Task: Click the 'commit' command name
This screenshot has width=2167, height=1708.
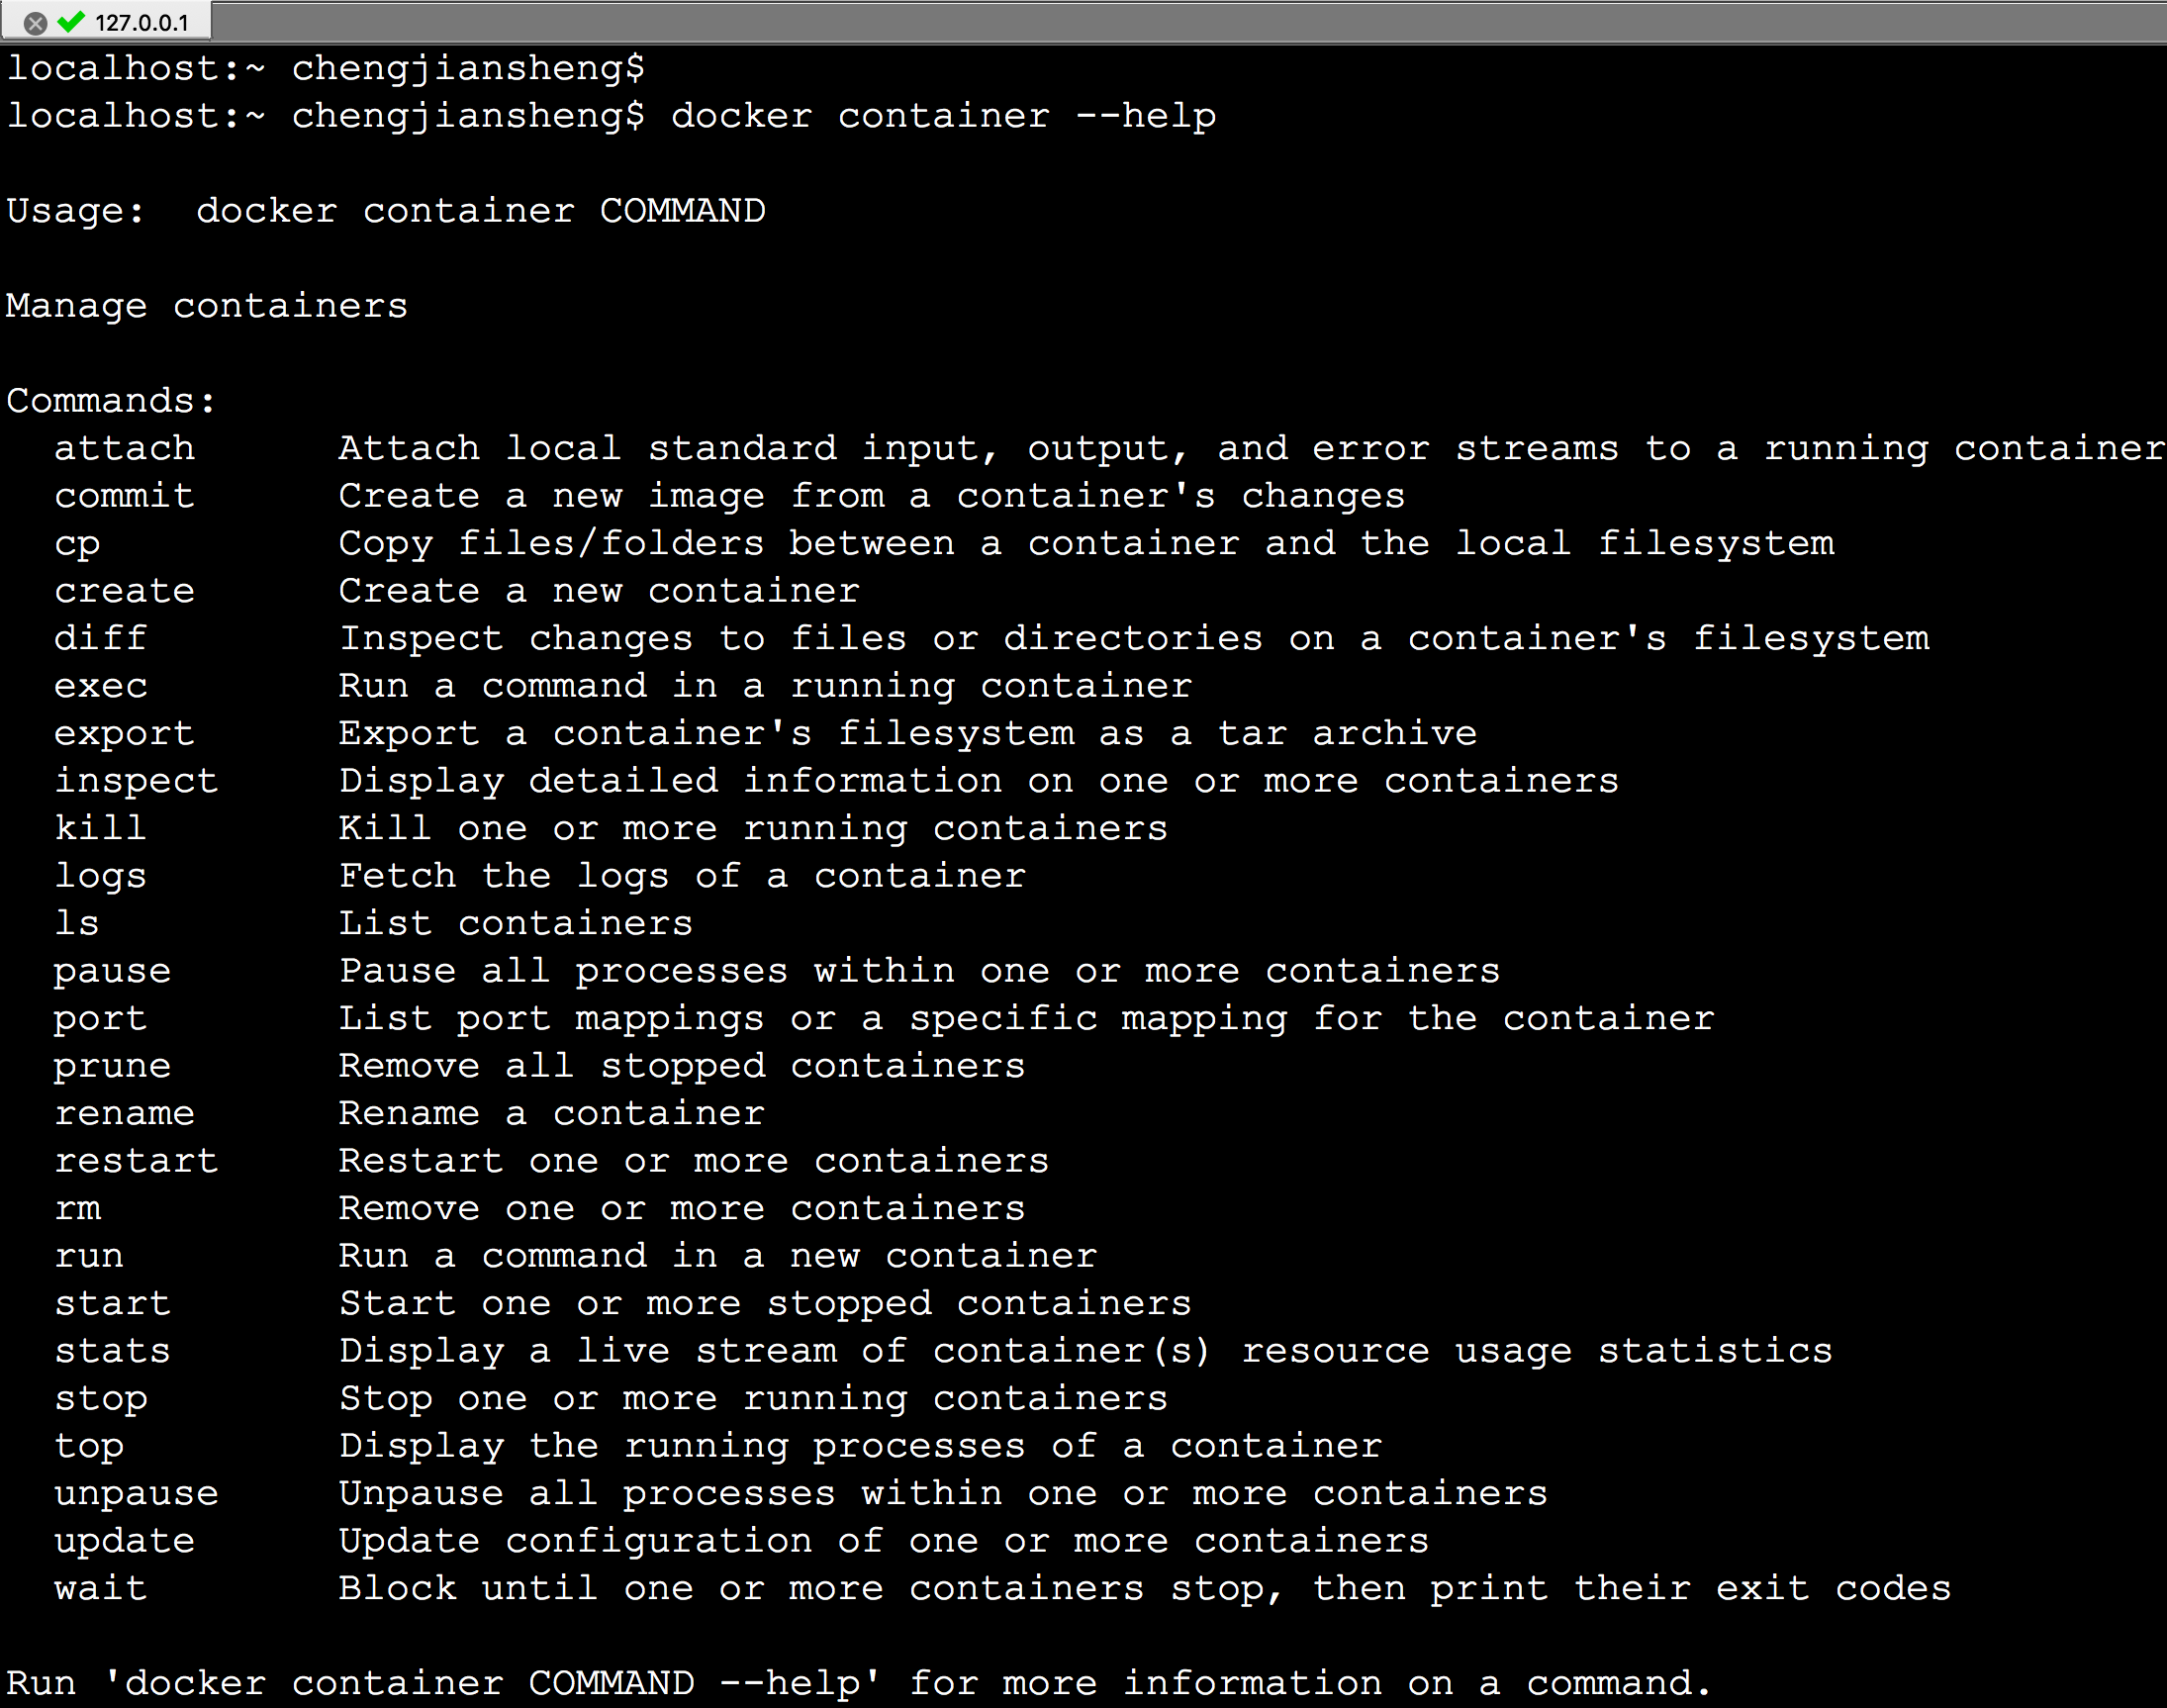Action: [124, 496]
